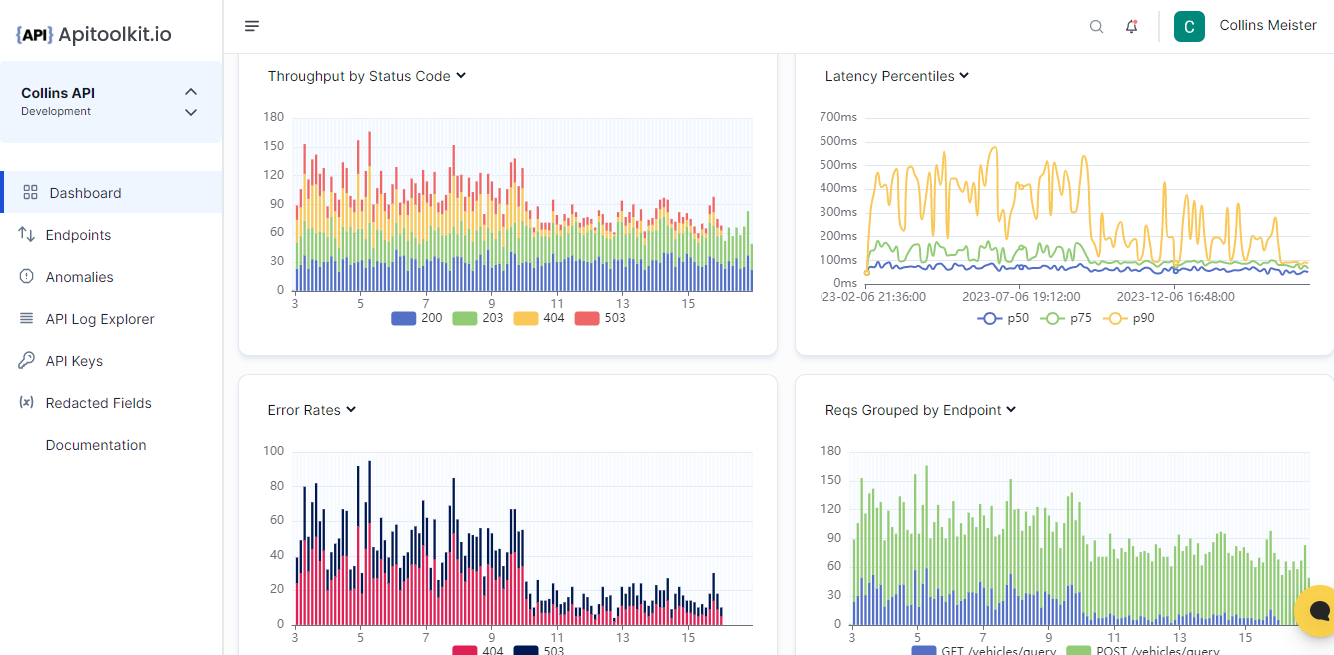Image resolution: width=1334 pixels, height=655 pixels.
Task: Expand the Latency Percentiles dropdown
Action: (x=963, y=76)
